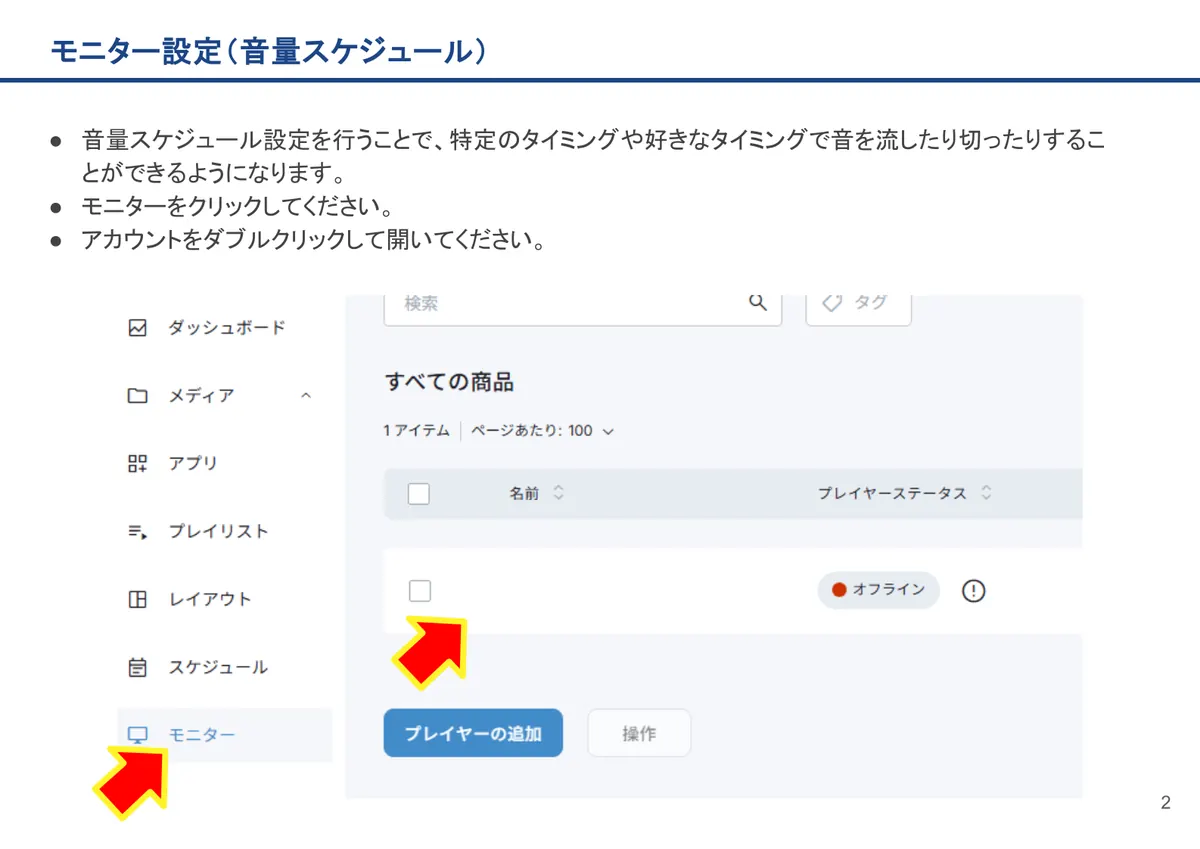
Task: Click the タグ filter button
Action: (x=859, y=308)
